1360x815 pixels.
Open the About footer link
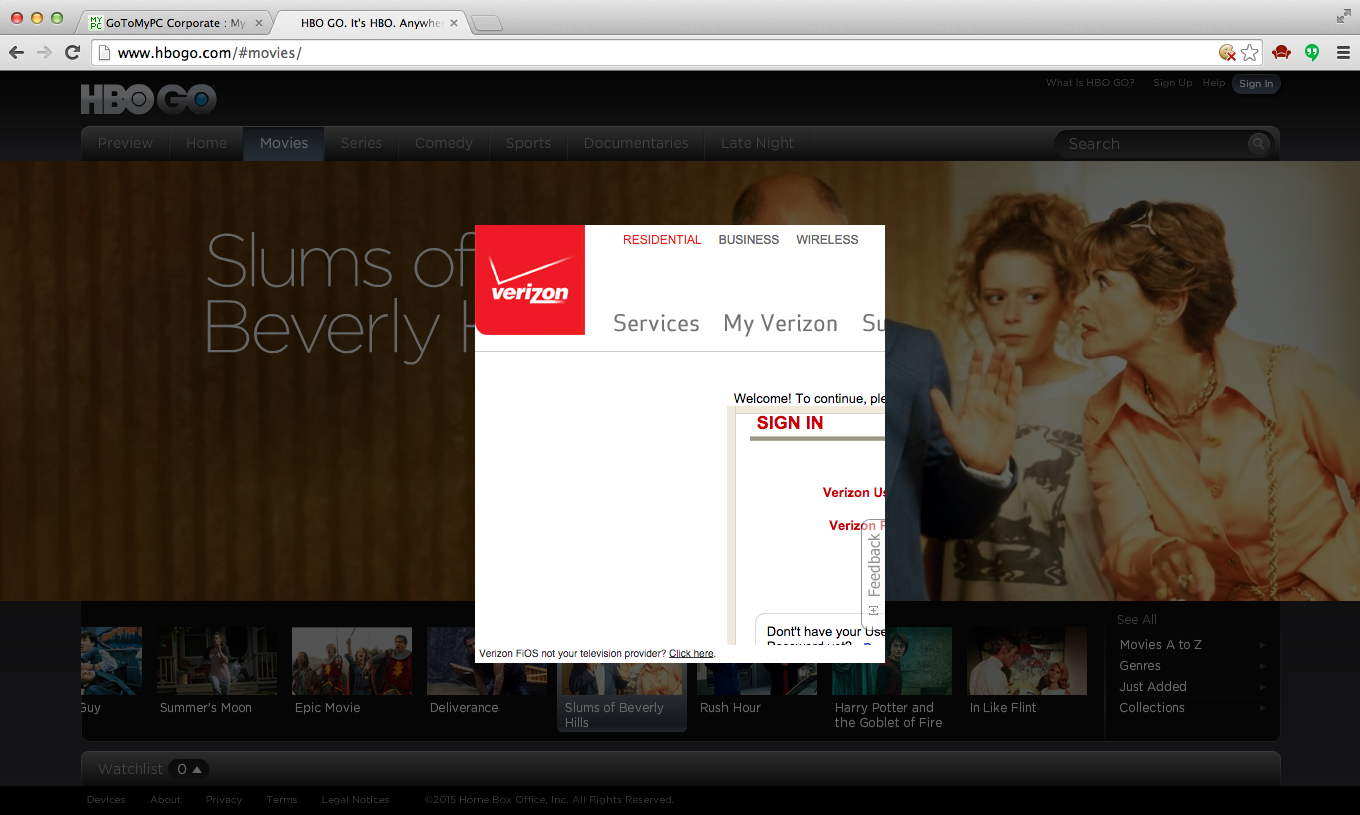point(165,800)
